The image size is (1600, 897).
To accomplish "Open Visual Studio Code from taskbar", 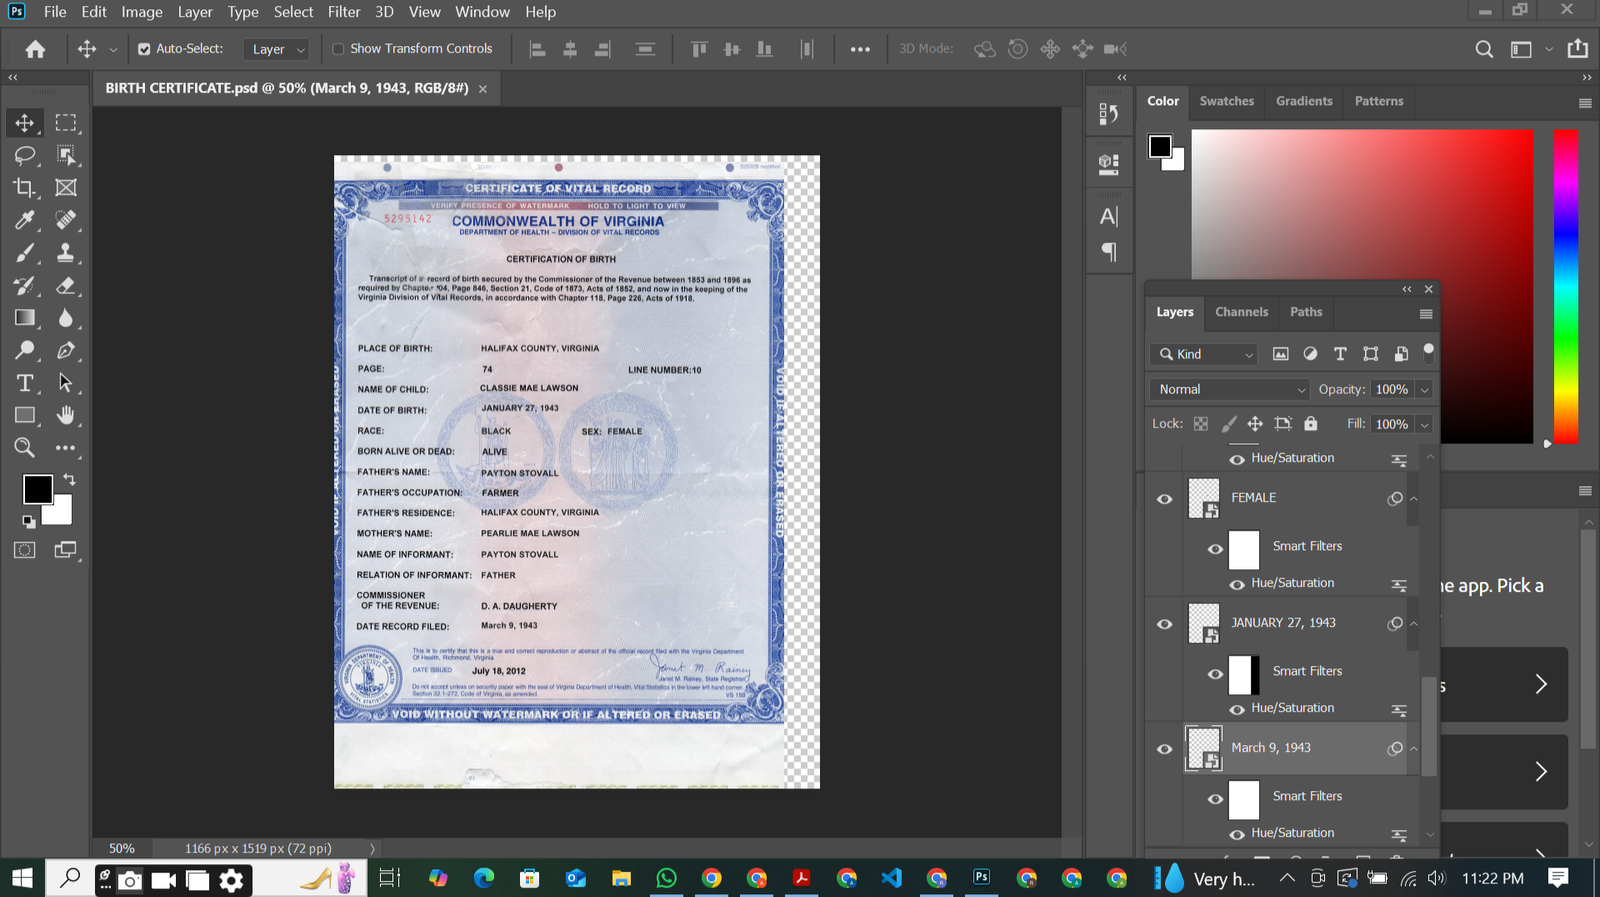I will (x=891, y=878).
